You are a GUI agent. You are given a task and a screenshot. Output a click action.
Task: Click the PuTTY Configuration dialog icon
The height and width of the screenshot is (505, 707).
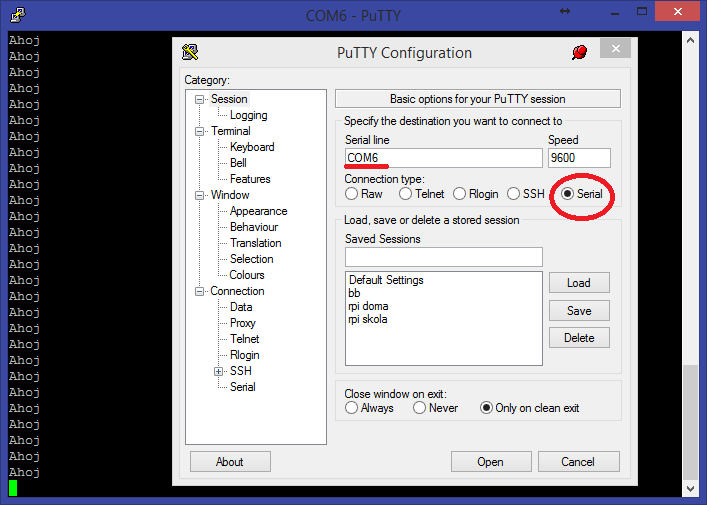point(190,52)
